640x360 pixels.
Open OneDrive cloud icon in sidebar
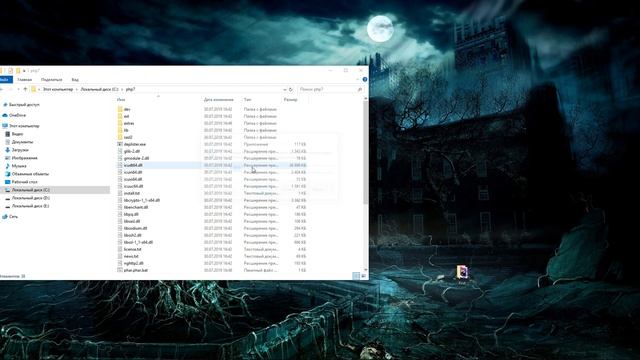tap(5, 116)
